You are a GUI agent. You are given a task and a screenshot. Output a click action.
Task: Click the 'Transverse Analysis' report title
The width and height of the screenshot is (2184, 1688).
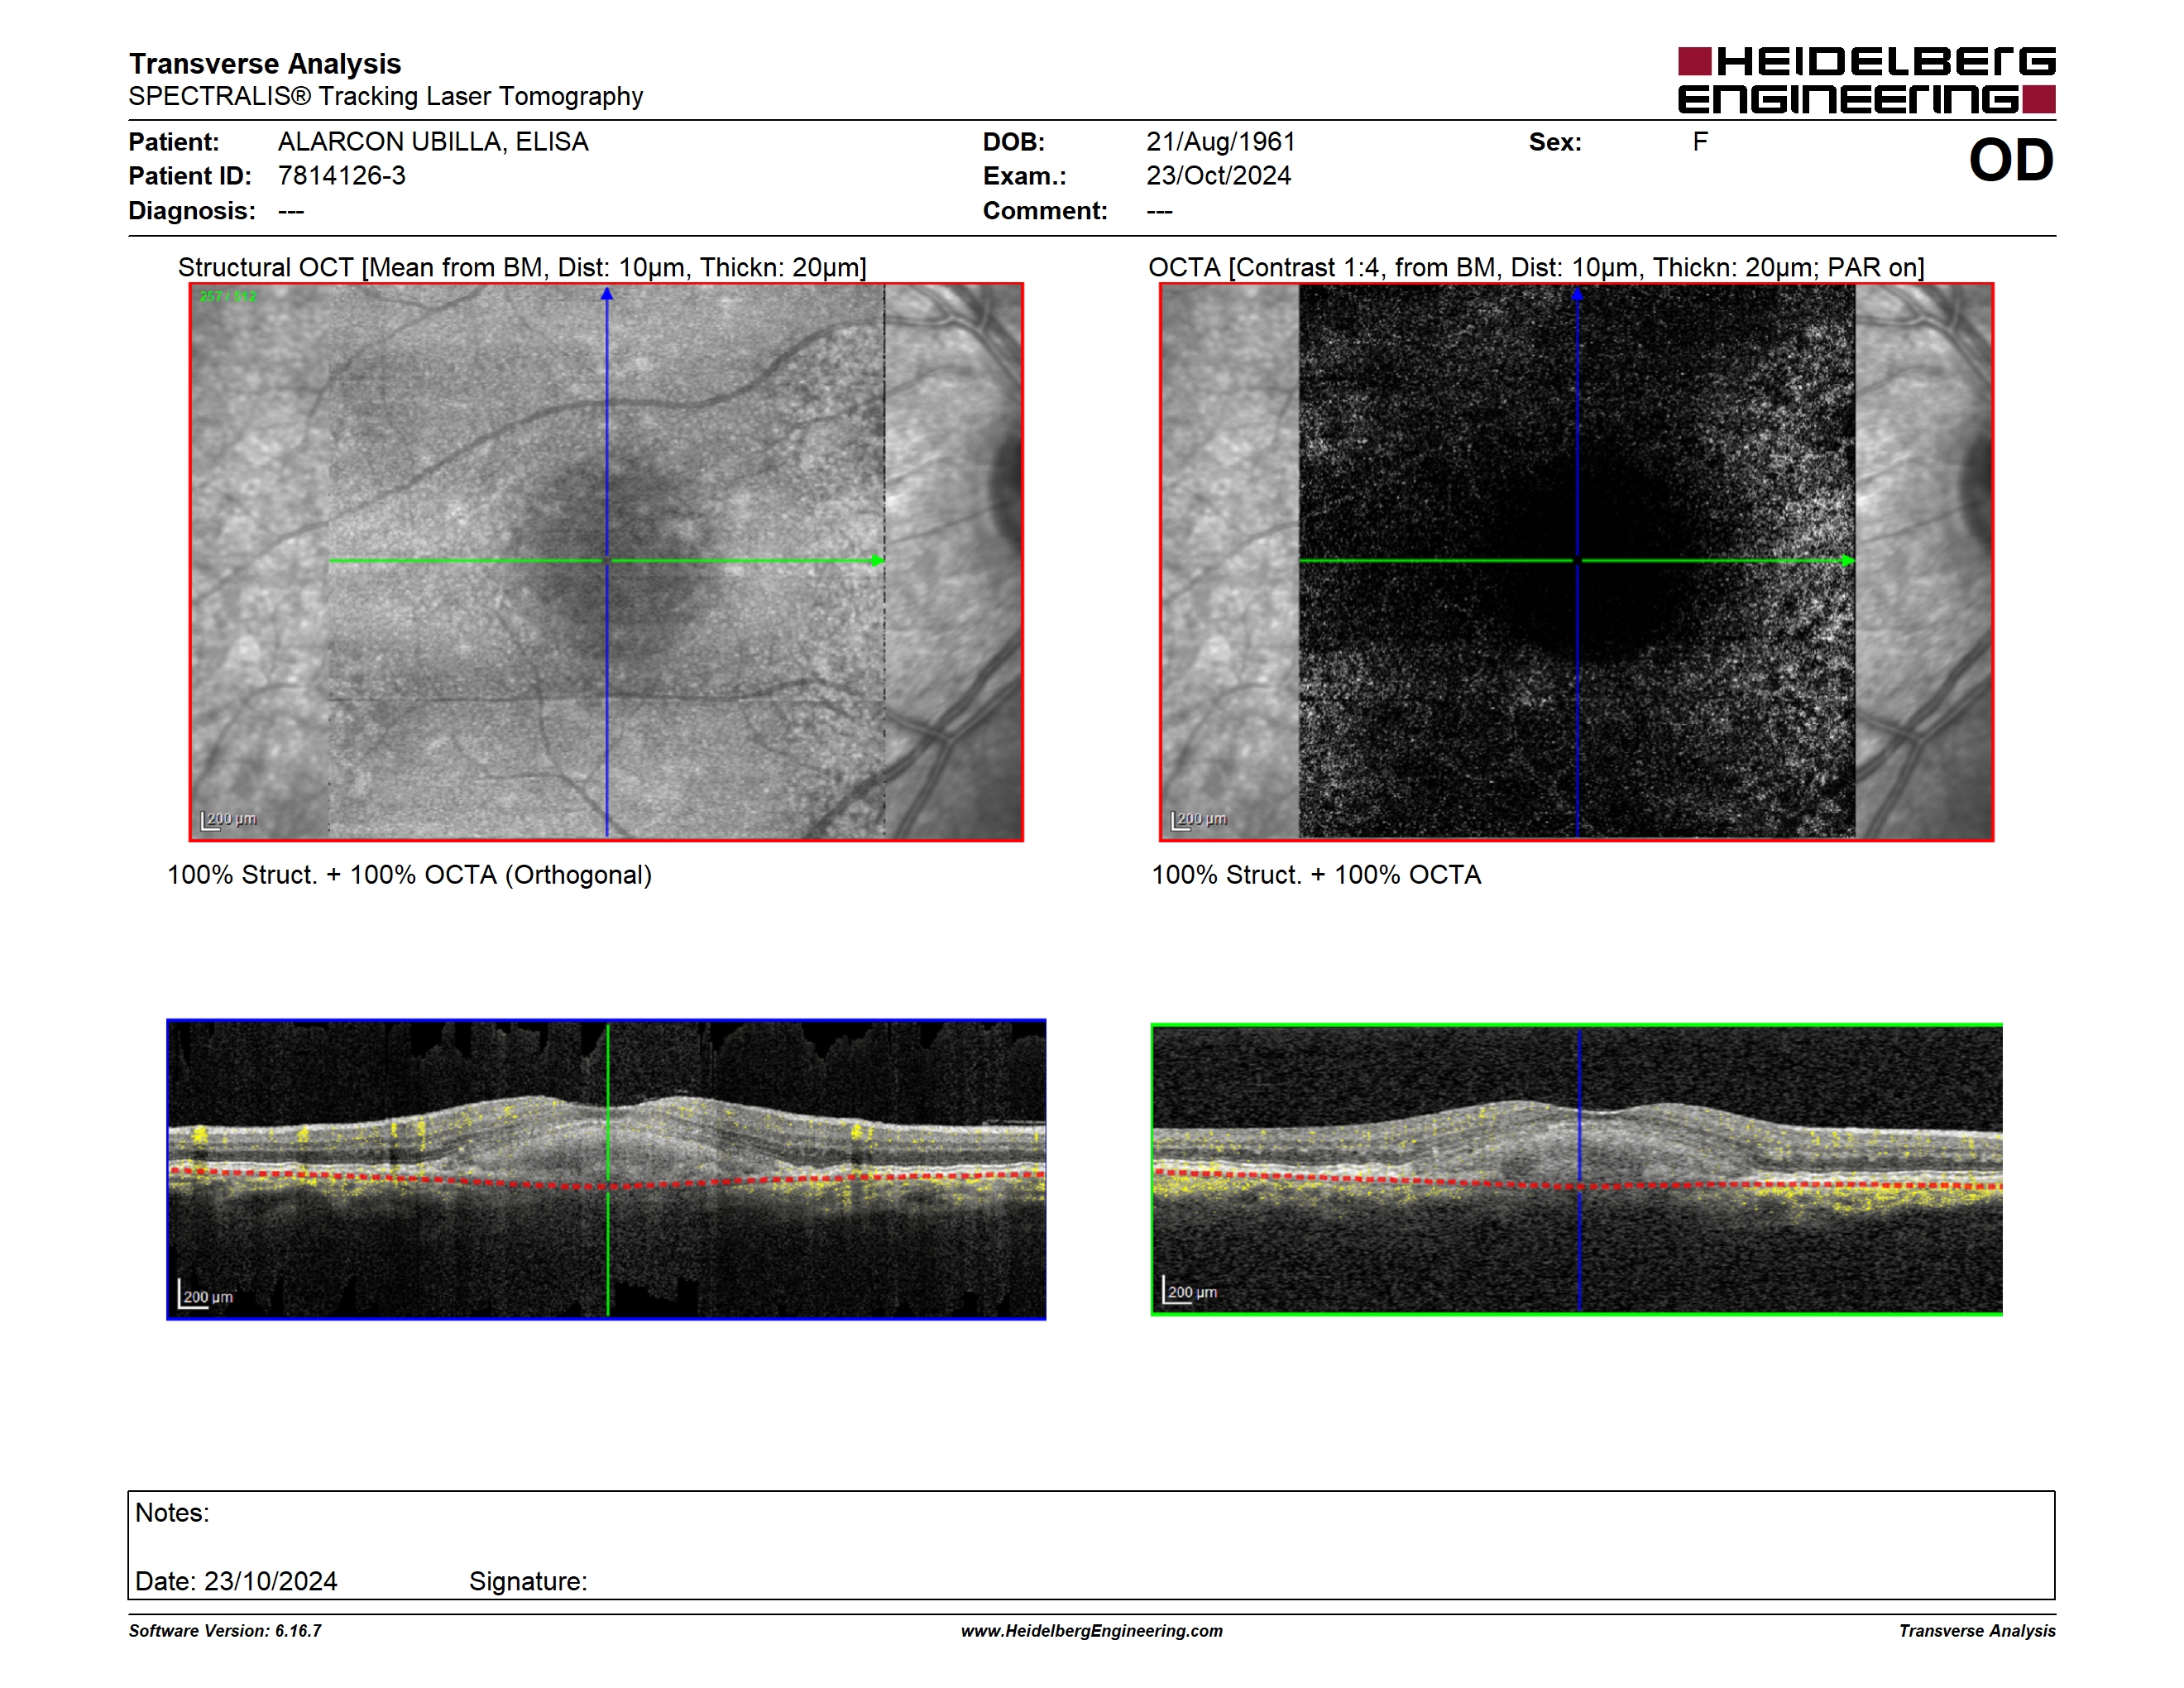[x=265, y=63]
